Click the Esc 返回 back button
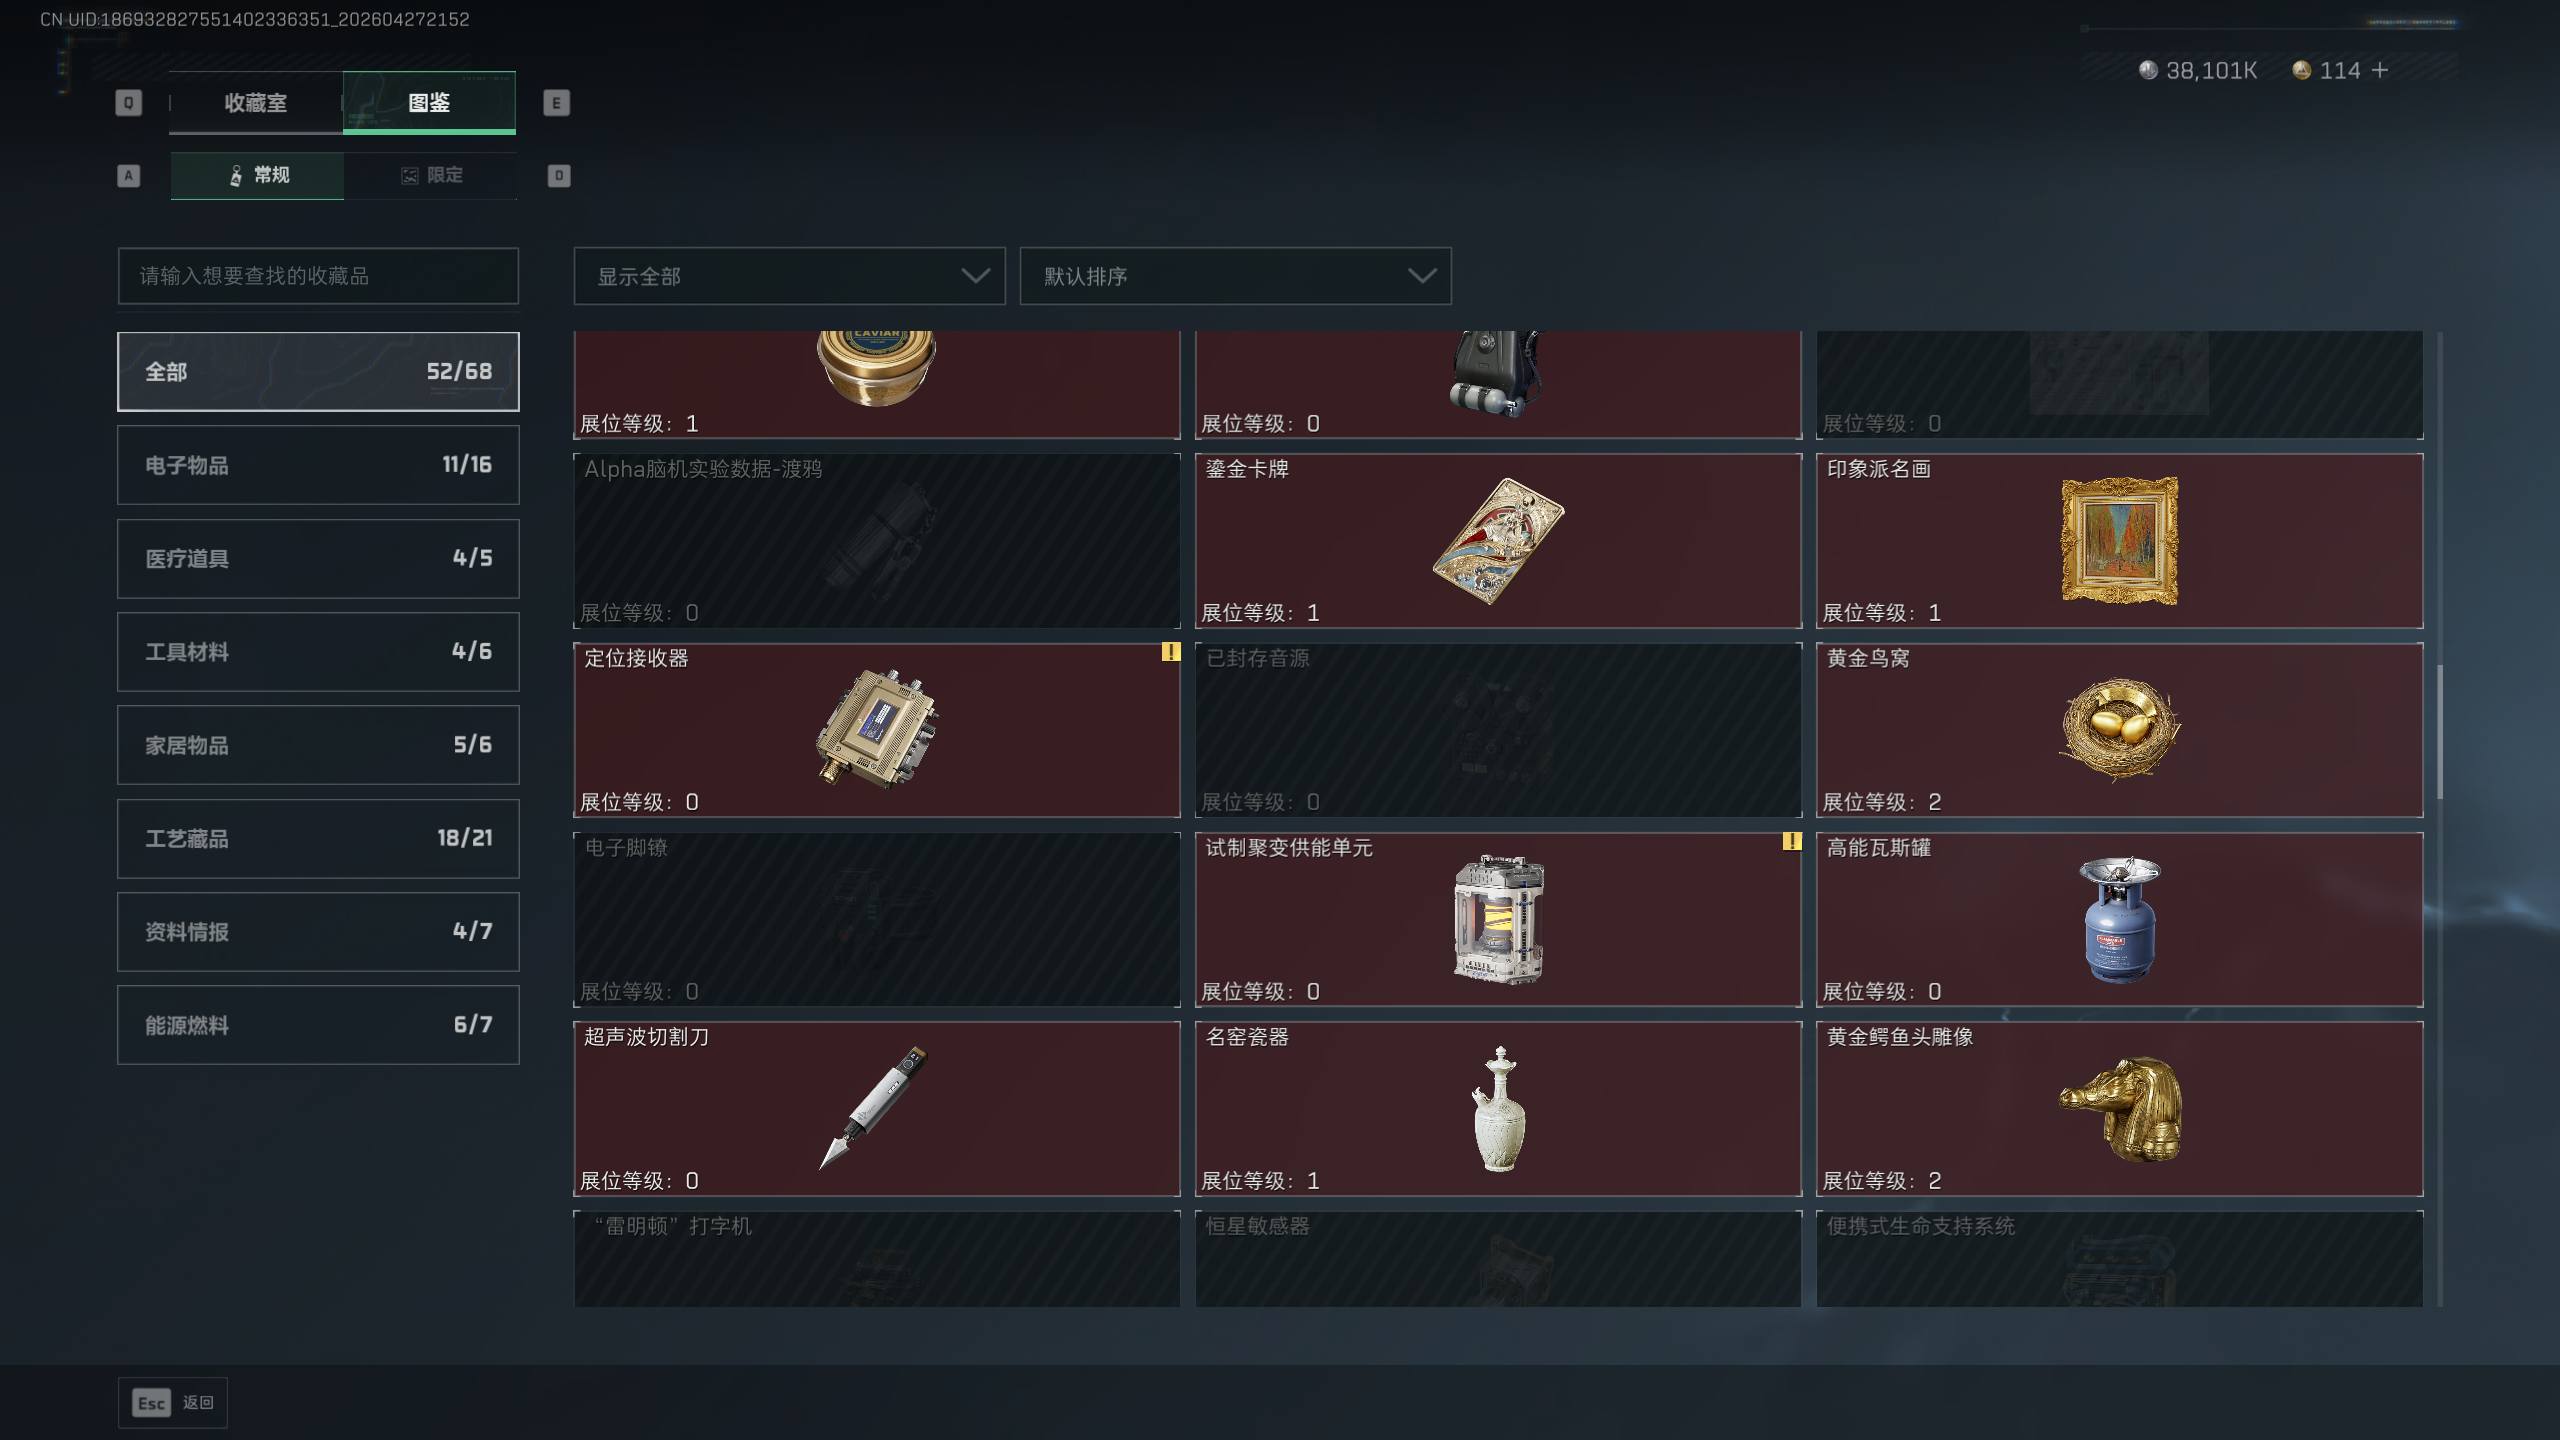Image resolution: width=2560 pixels, height=1440 pixels. pos(173,1403)
